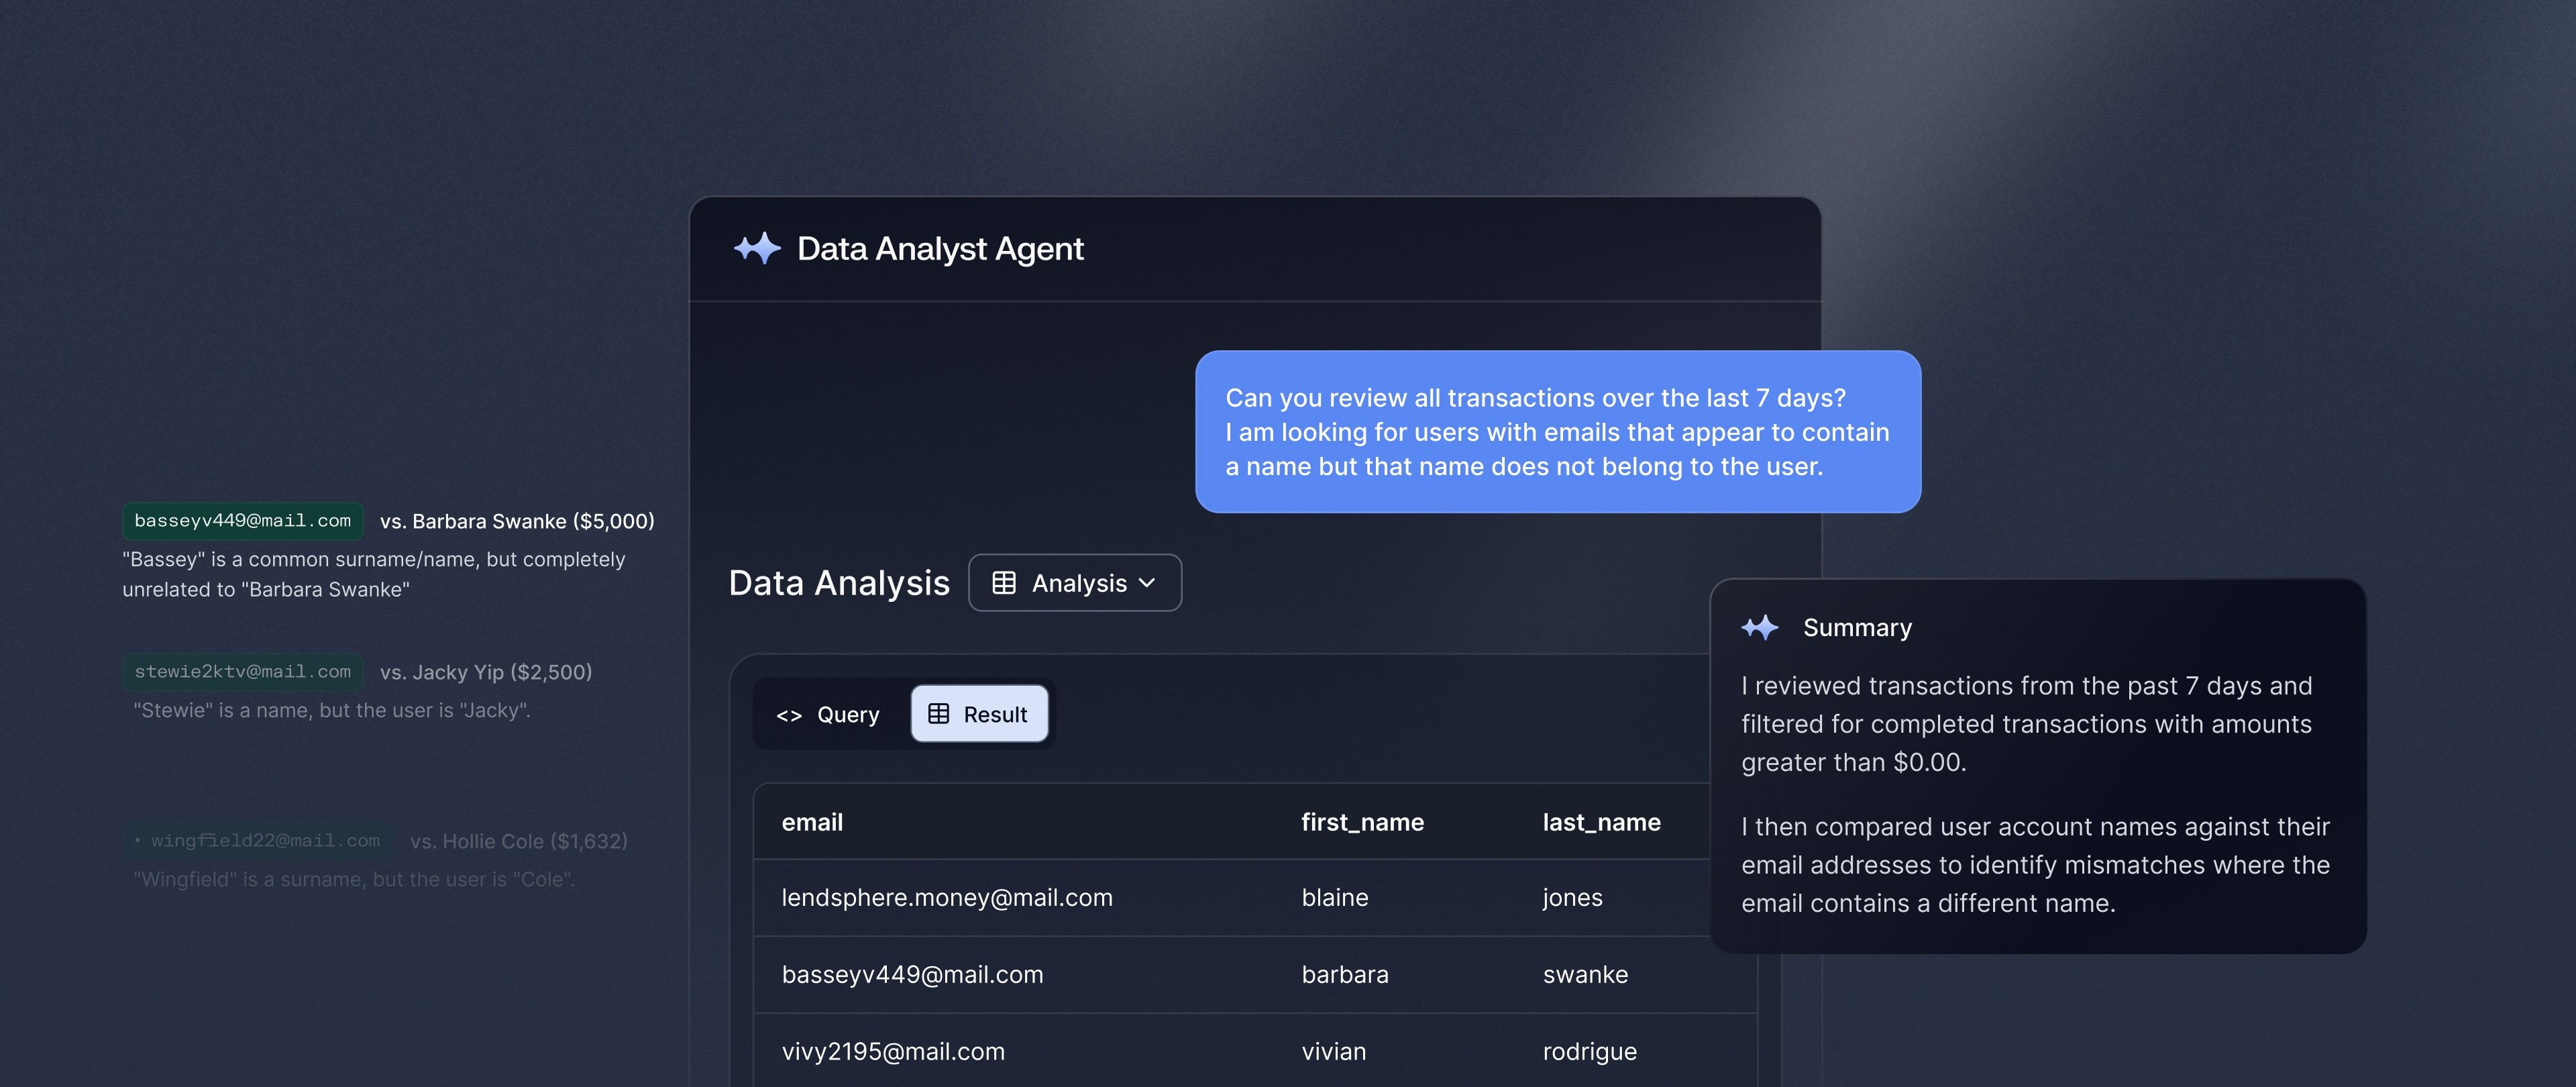Select the basseyv449@mail.com row in results table
2576x1087 pixels.
pos(912,975)
